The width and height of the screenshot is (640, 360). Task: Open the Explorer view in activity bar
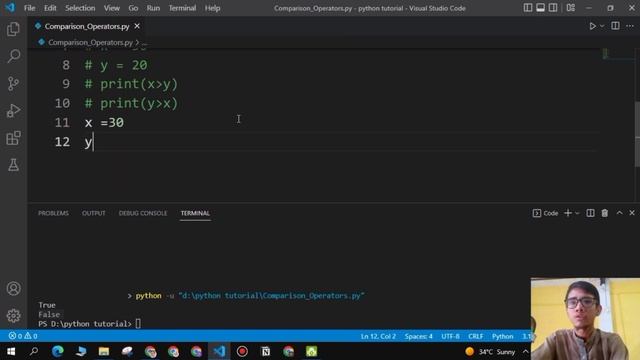(13, 29)
